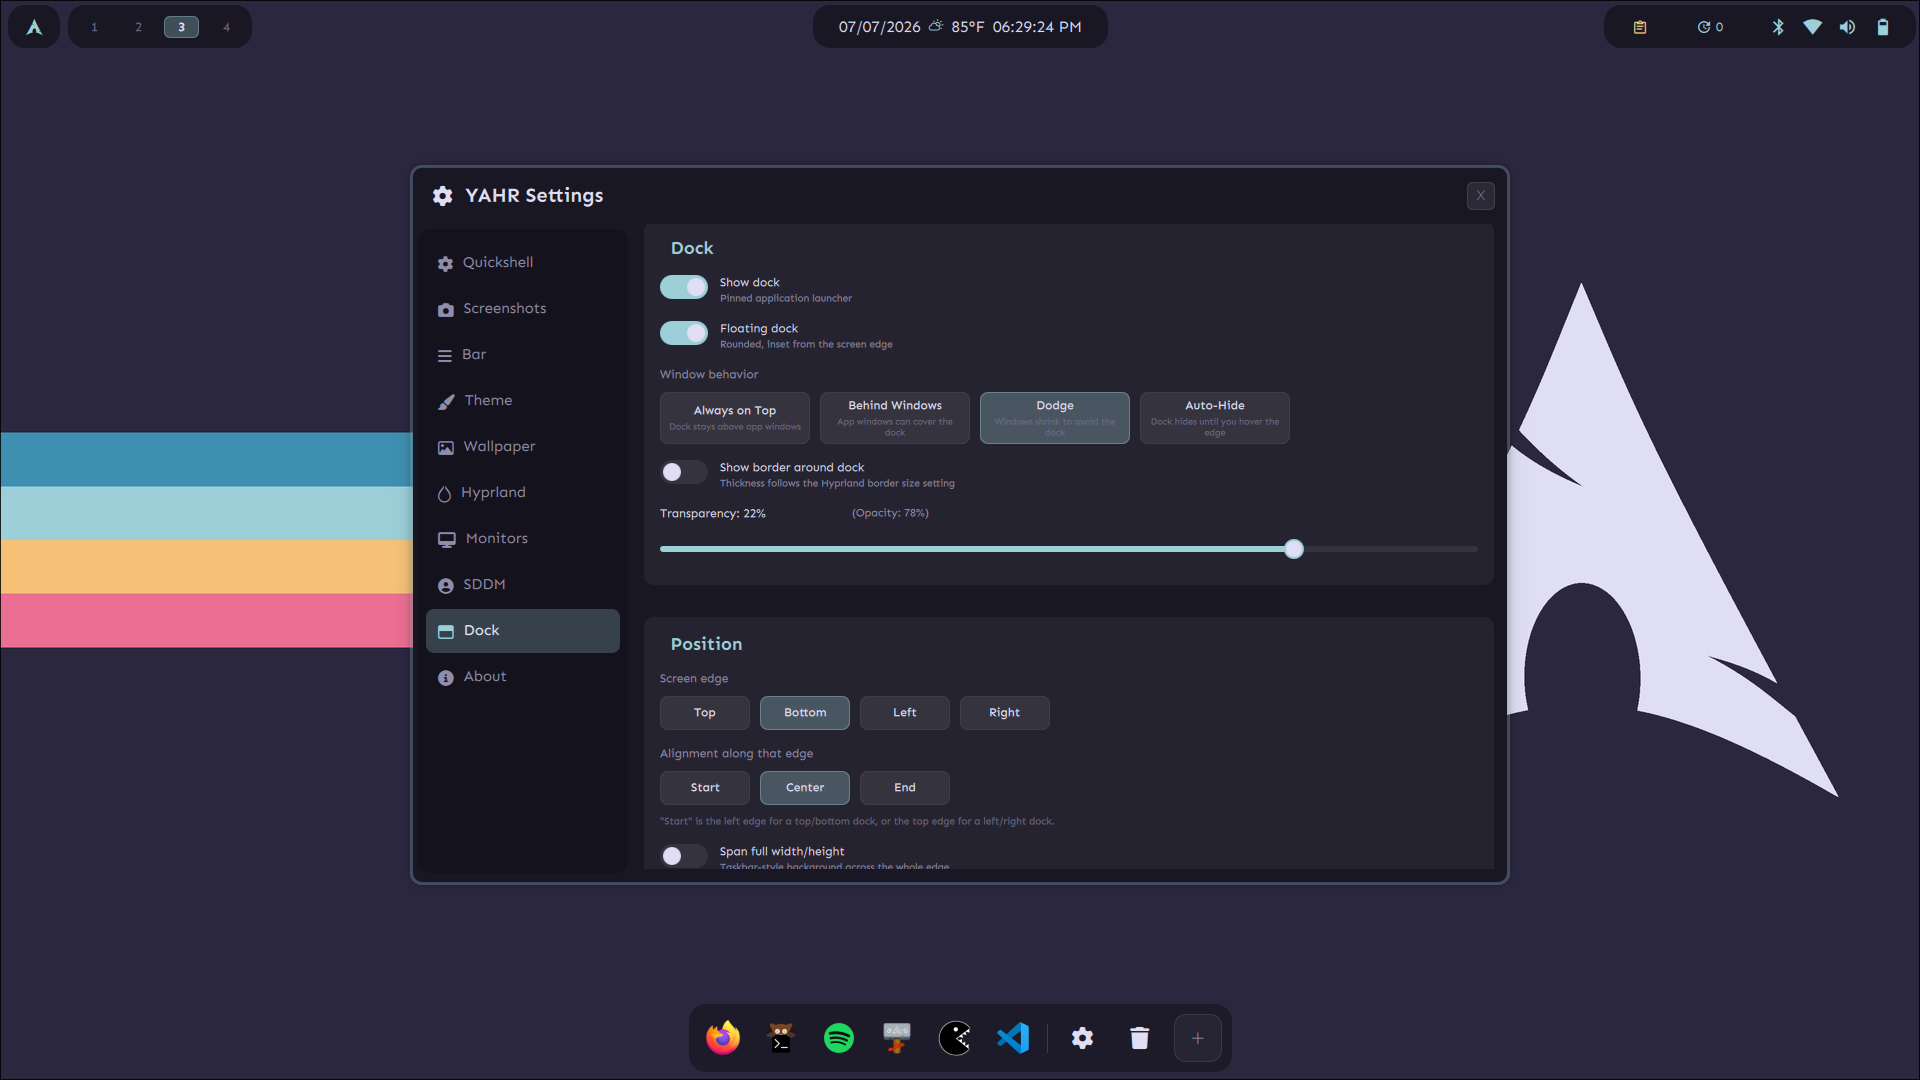
Task: Enable Span full width/height switch
Action: tap(684, 856)
